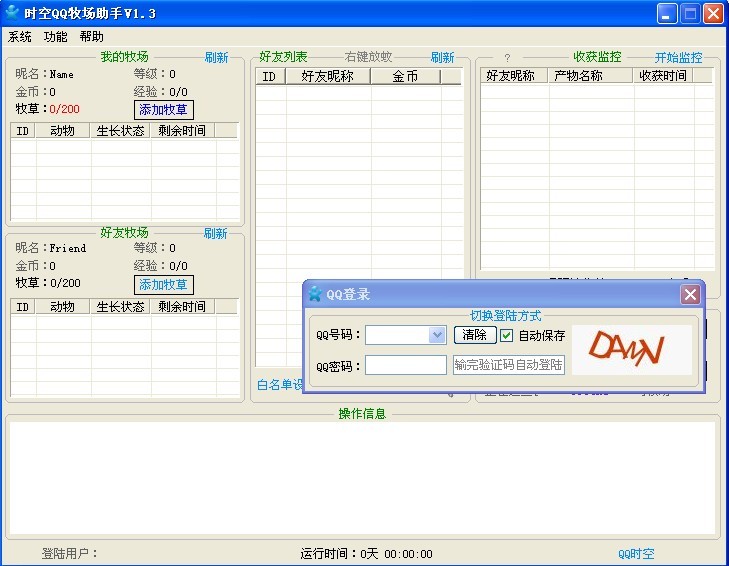
Task: Click 动物 column header in 我的牧场 table
Action: tap(62, 131)
